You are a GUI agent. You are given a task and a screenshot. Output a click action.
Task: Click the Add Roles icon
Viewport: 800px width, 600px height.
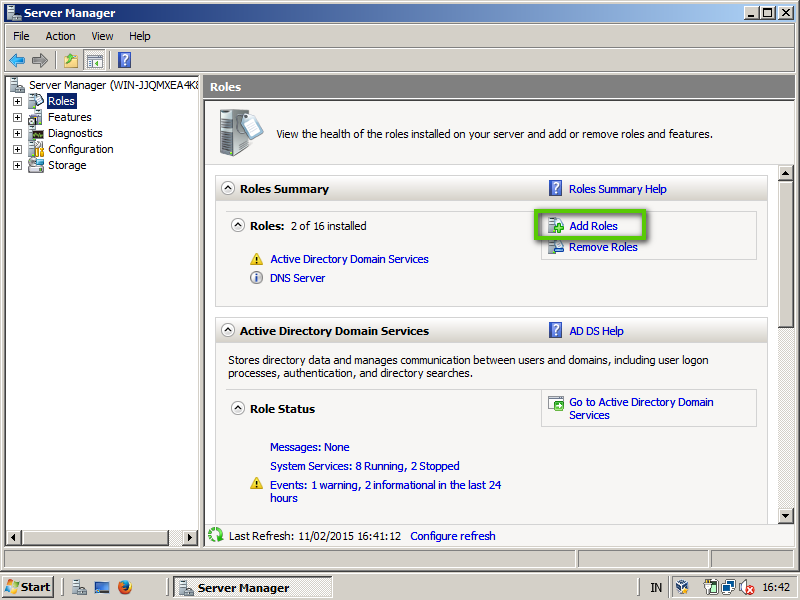(556, 226)
